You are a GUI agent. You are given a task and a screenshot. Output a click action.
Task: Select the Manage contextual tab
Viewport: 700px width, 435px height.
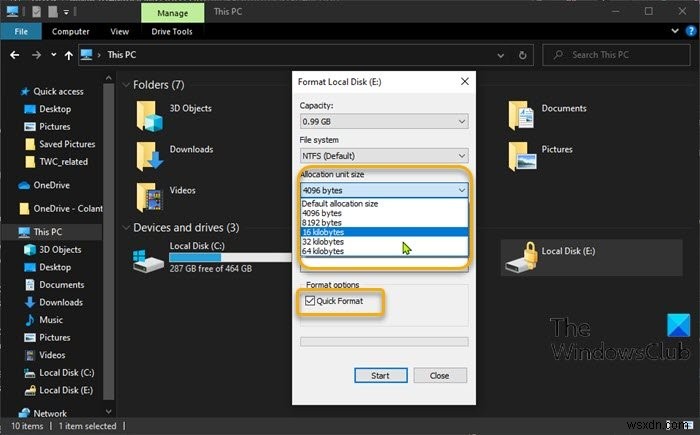pyautogui.click(x=172, y=13)
